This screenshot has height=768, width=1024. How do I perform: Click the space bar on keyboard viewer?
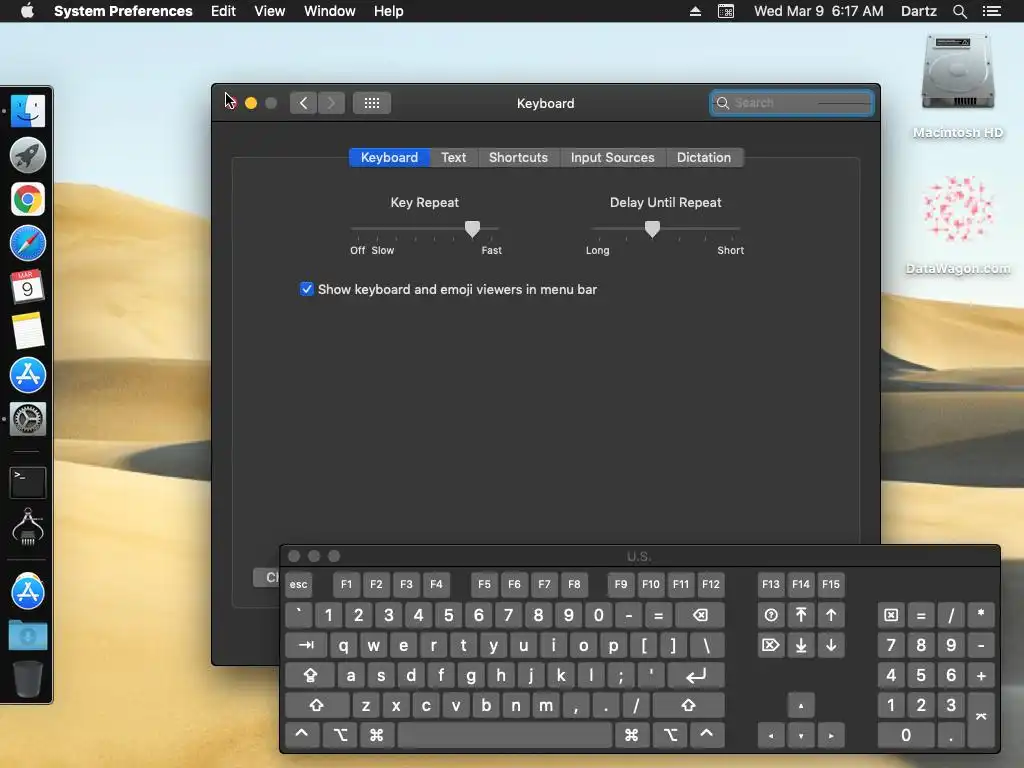click(505, 735)
